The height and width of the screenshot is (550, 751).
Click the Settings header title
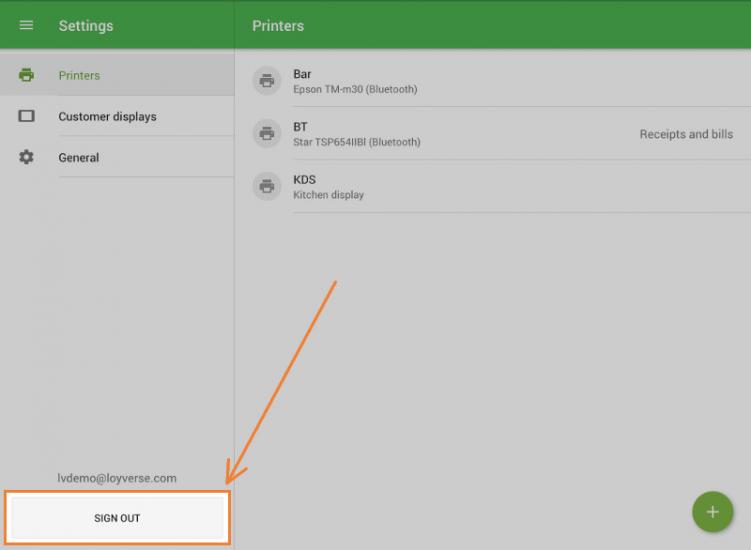tap(86, 26)
